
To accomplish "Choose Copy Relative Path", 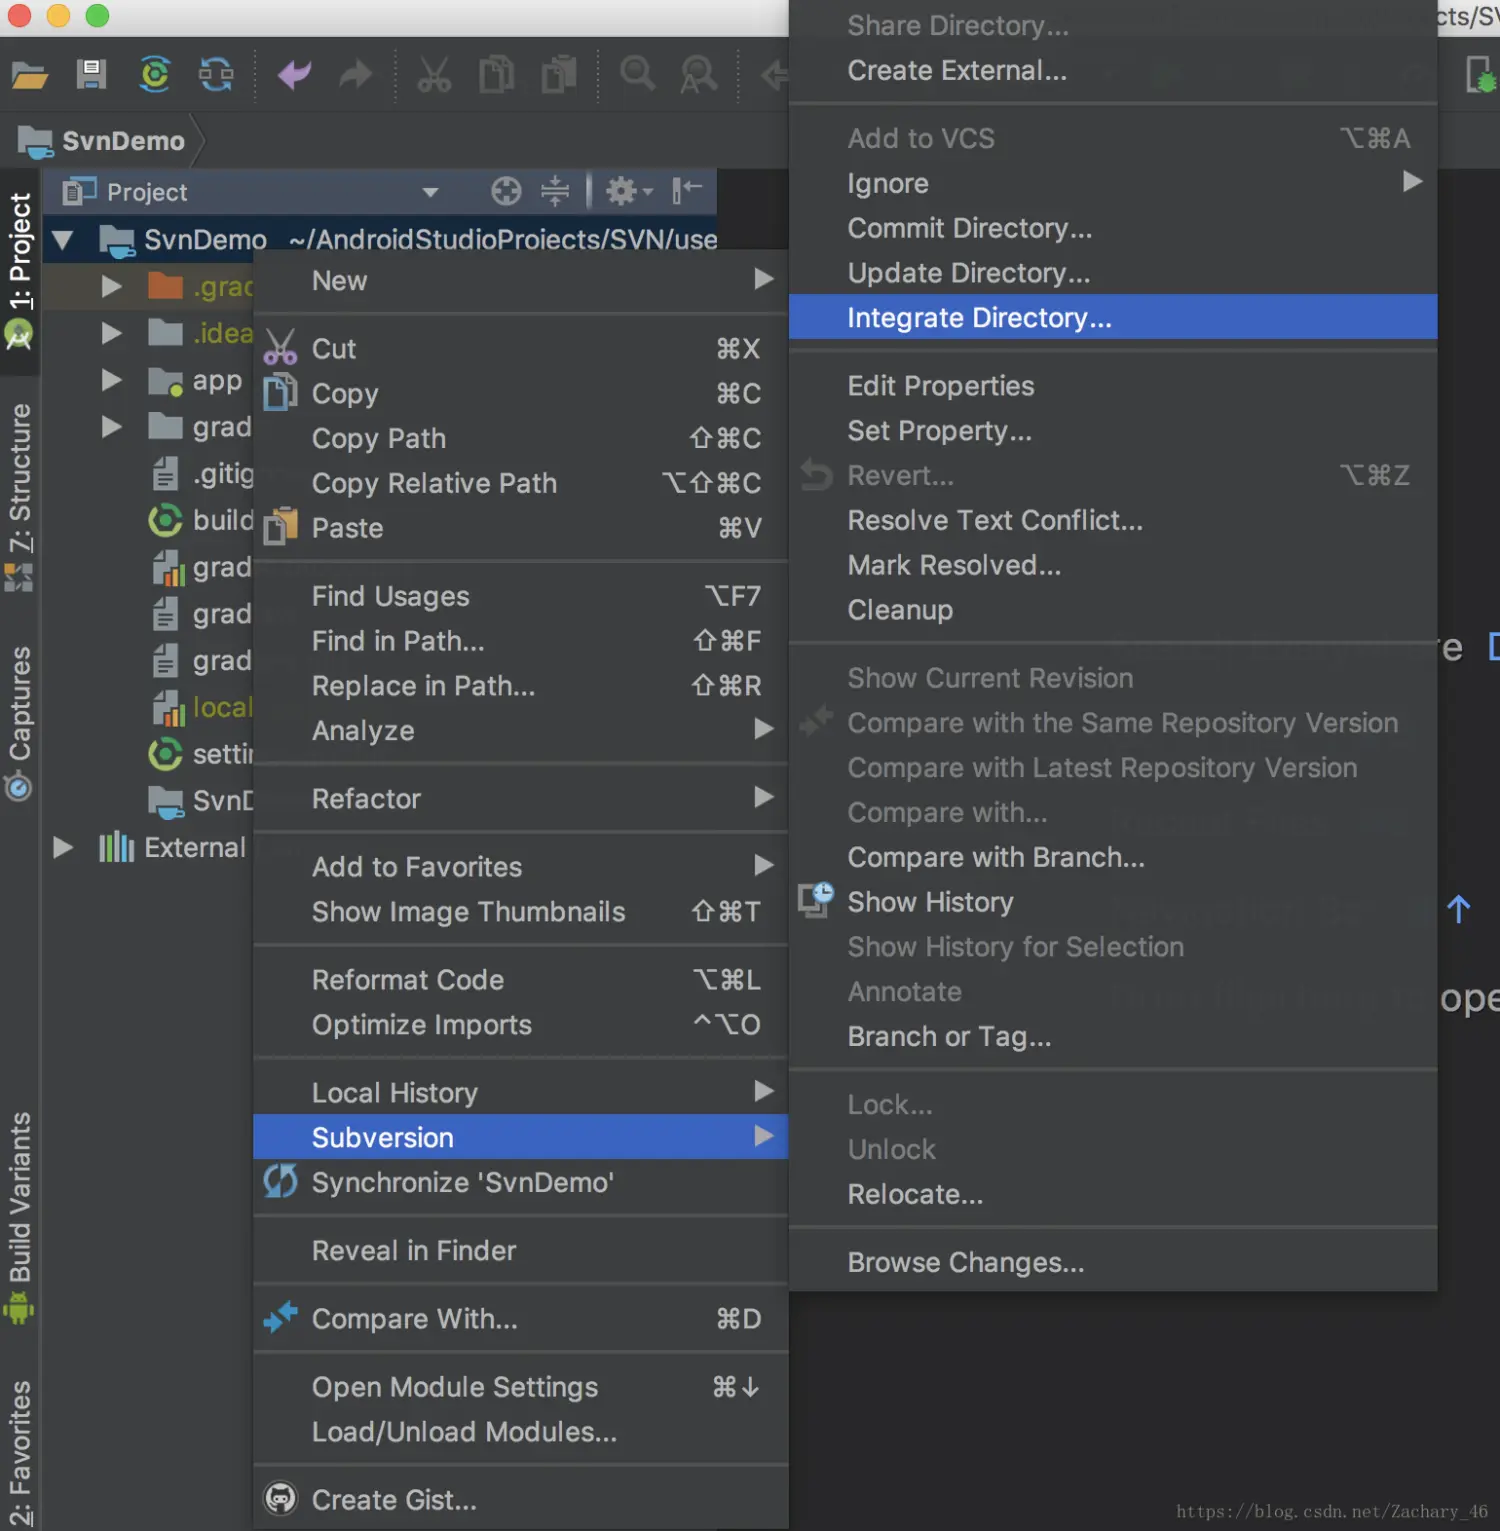I will pyautogui.click(x=520, y=484).
